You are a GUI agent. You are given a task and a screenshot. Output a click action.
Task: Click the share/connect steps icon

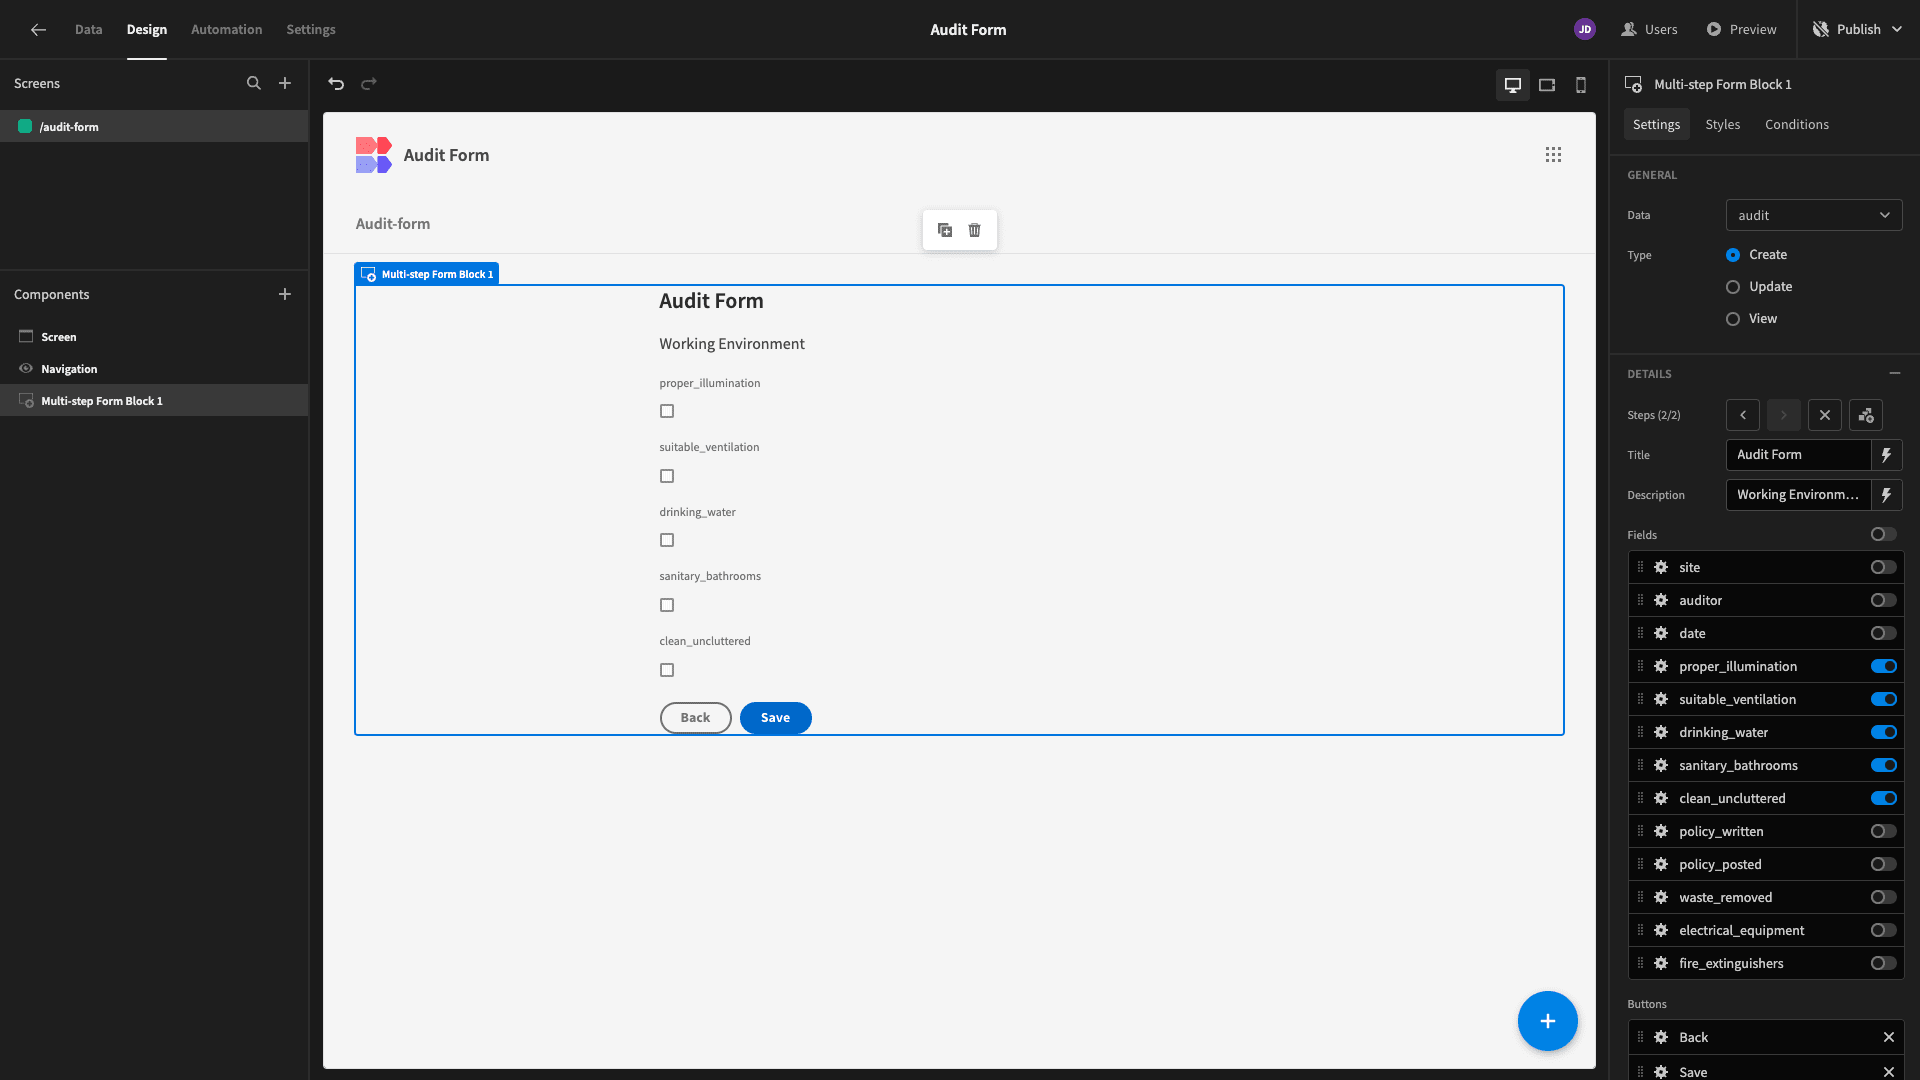[1866, 415]
